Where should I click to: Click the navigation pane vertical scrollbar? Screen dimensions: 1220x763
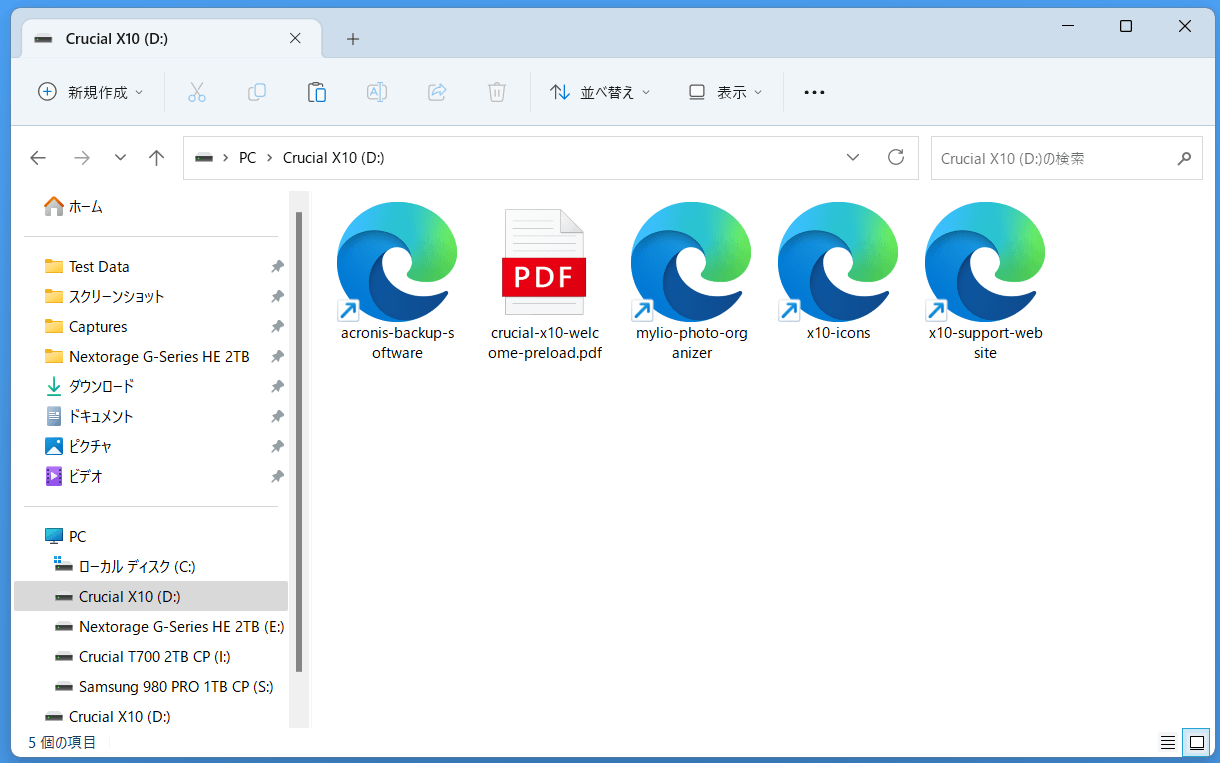point(299,442)
